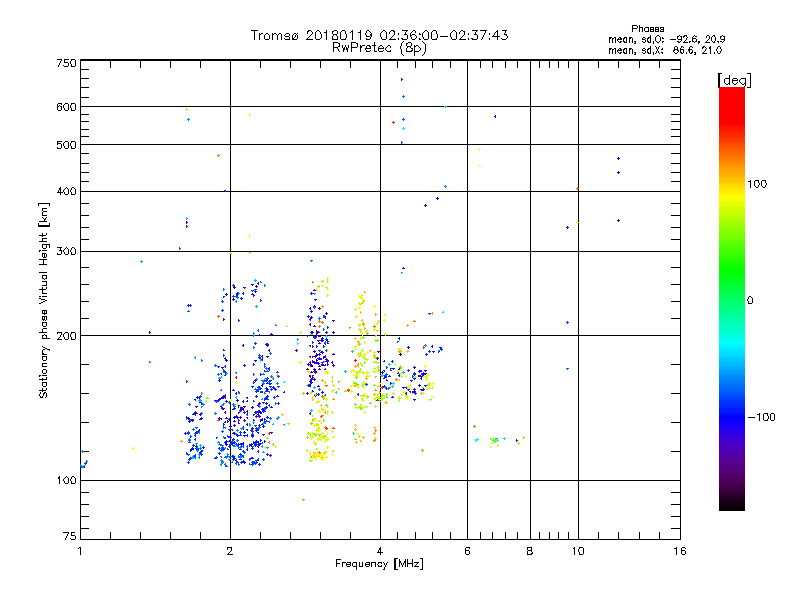Click the x-axis '2' tick label
The width and height of the screenshot is (800, 600).
(230, 551)
